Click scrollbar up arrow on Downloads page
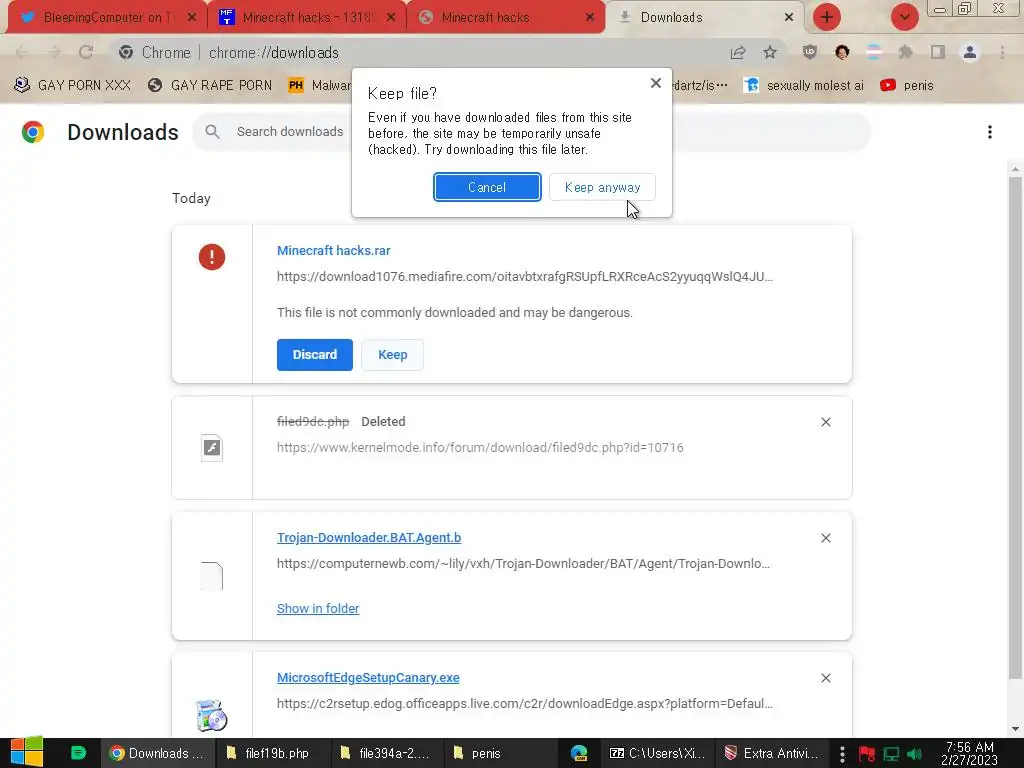Image resolution: width=1024 pixels, height=768 pixels. click(x=1015, y=169)
